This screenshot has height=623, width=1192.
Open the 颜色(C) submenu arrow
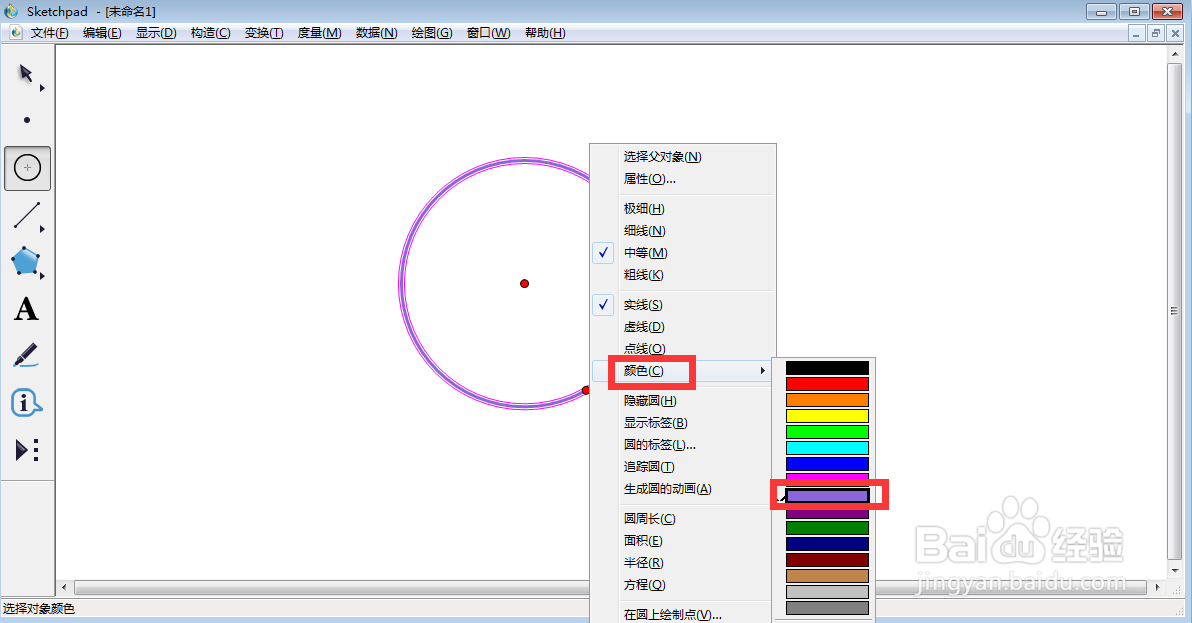pyautogui.click(x=762, y=371)
